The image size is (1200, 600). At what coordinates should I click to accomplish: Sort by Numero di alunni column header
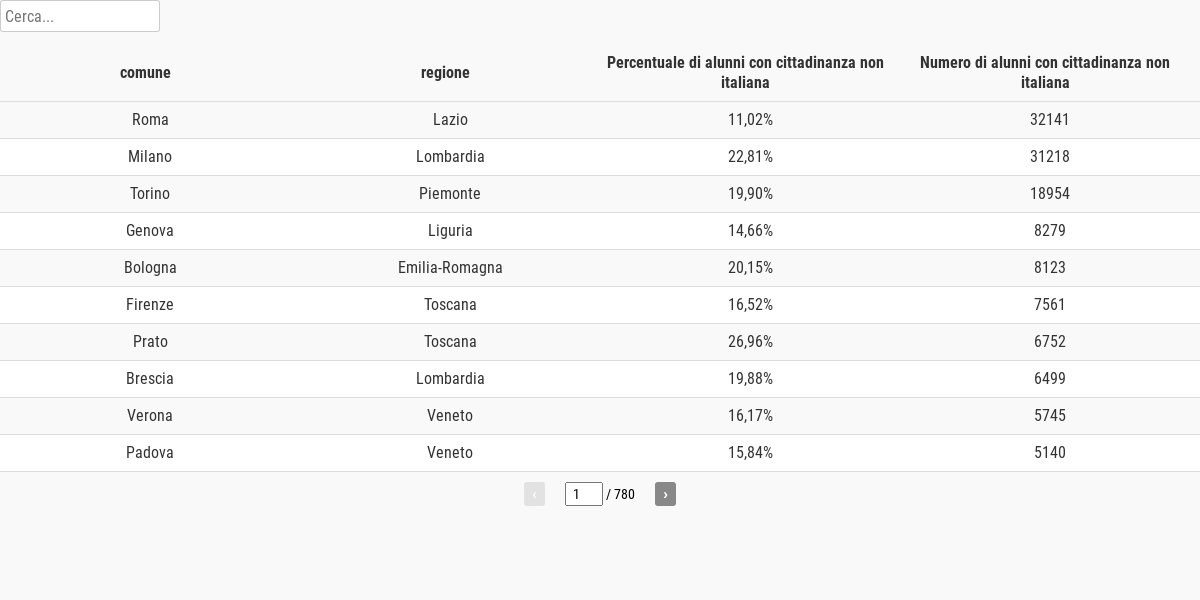point(1045,72)
